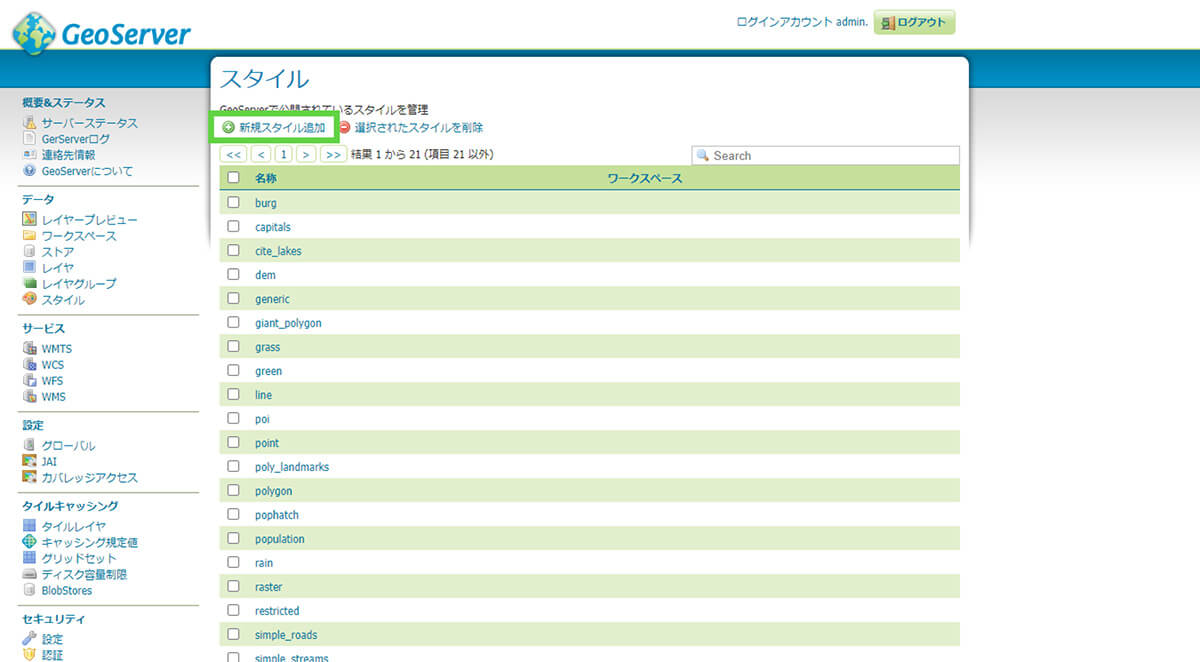Tick the dem row checkbox

click(x=234, y=274)
